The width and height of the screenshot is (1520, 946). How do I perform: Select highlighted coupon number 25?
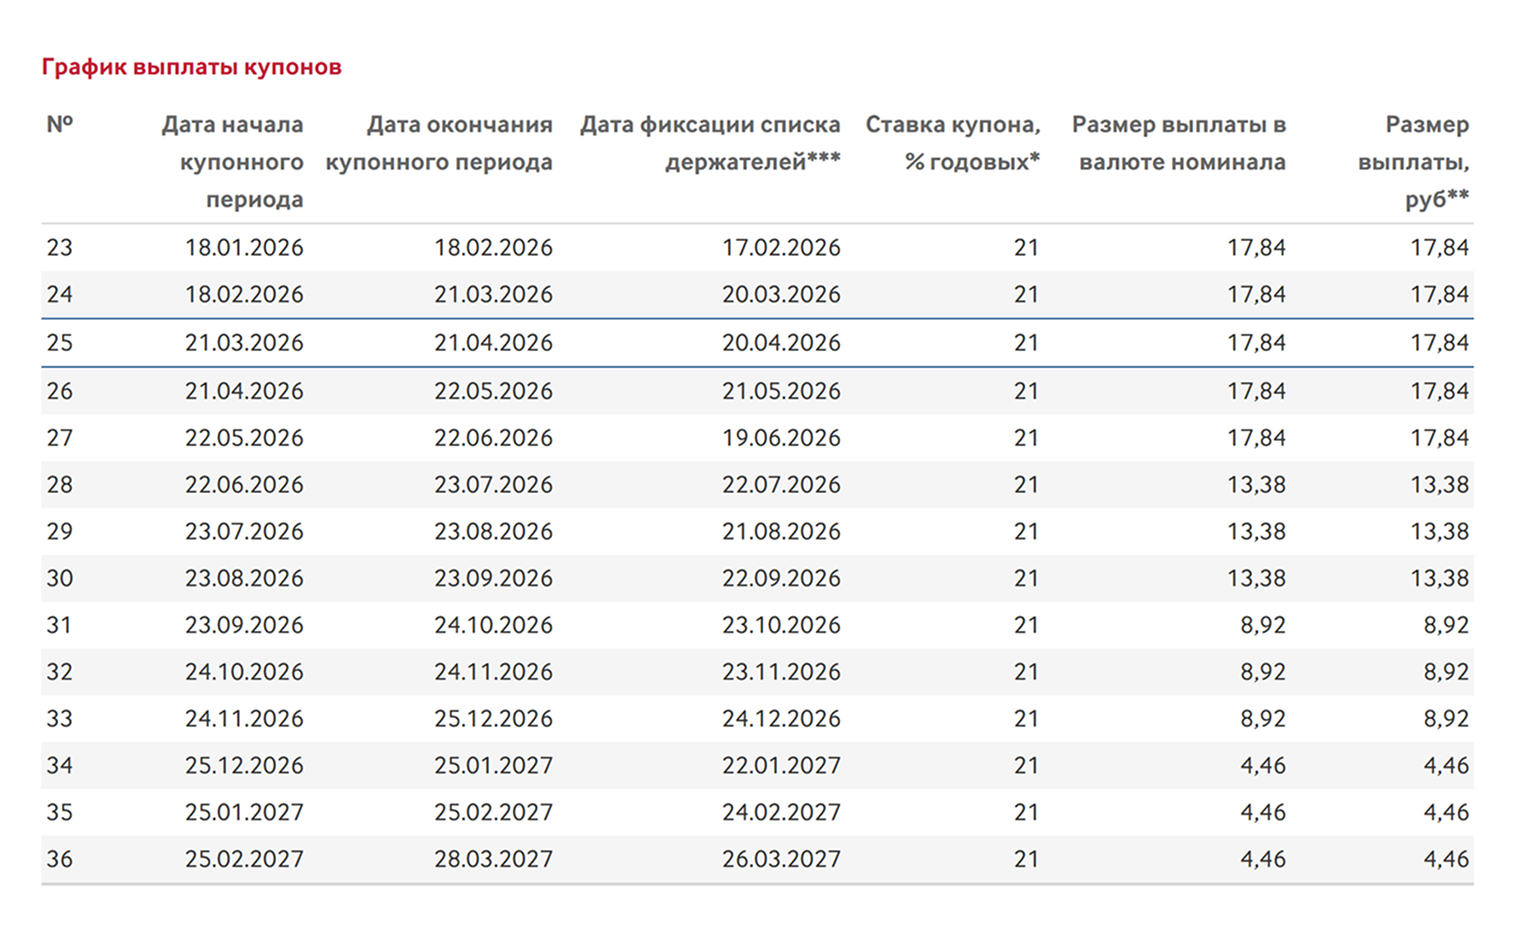click(60, 343)
